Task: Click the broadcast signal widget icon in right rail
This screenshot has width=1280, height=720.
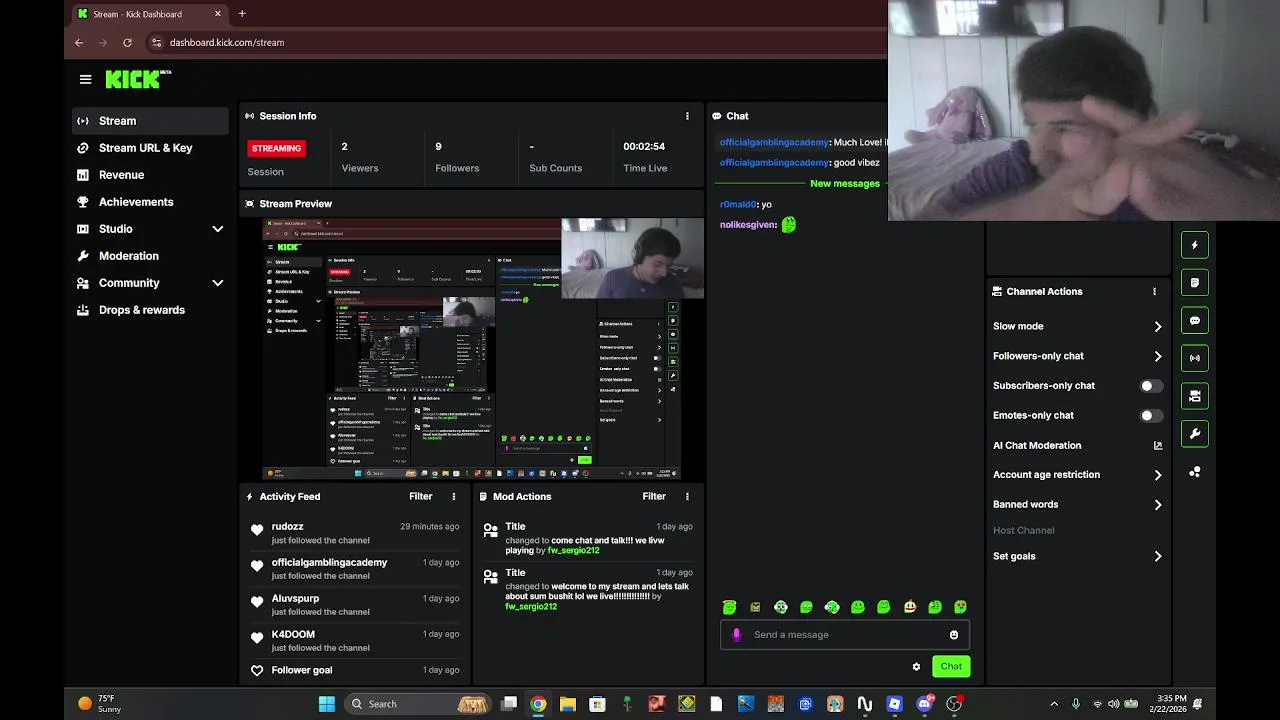Action: pyautogui.click(x=1194, y=358)
